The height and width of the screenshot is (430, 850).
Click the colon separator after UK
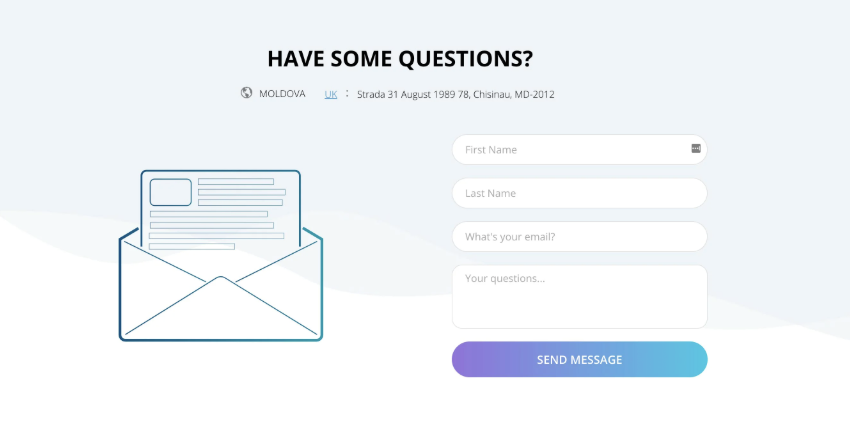(x=347, y=93)
